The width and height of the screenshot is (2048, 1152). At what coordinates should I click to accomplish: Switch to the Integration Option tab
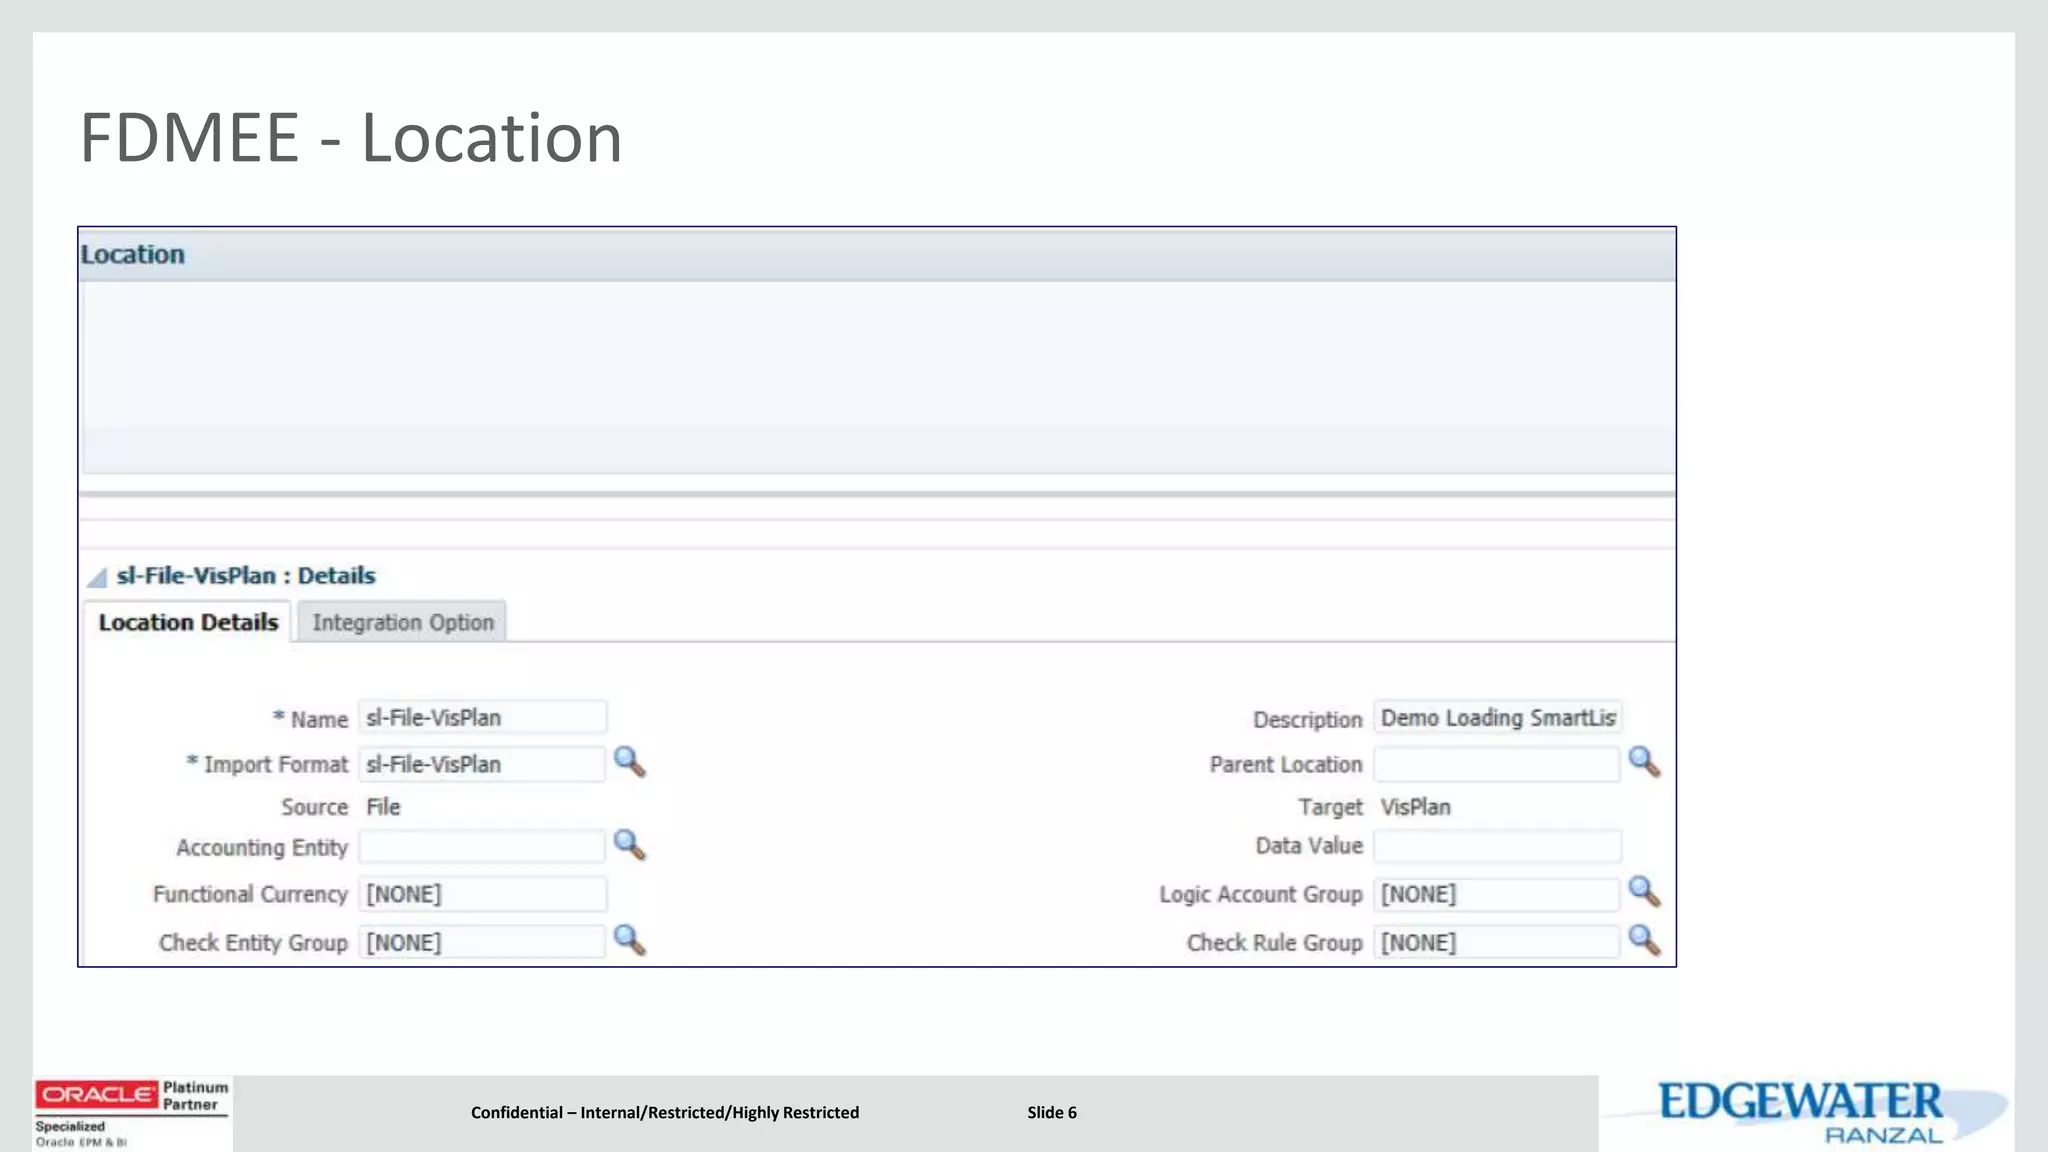point(403,622)
